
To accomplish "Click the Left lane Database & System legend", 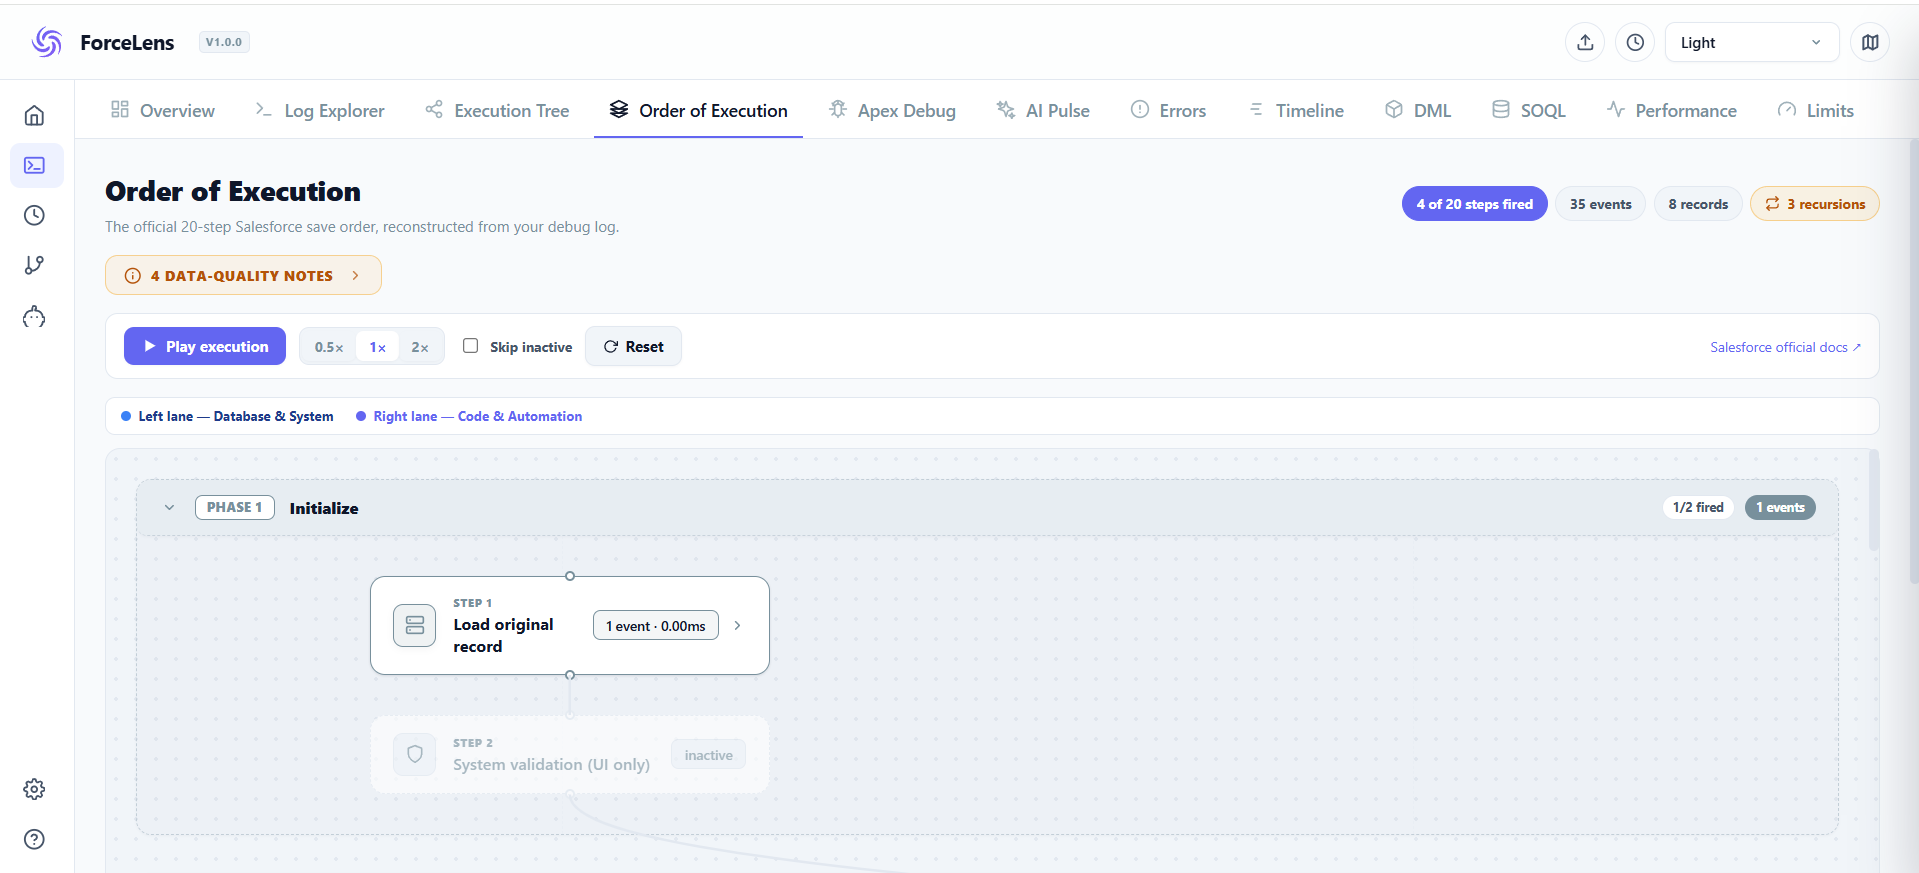I will coord(227,416).
